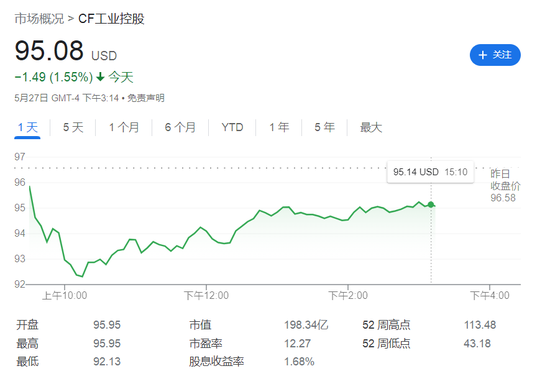Click the 昨日收盘价 96.58 label

[505, 186]
